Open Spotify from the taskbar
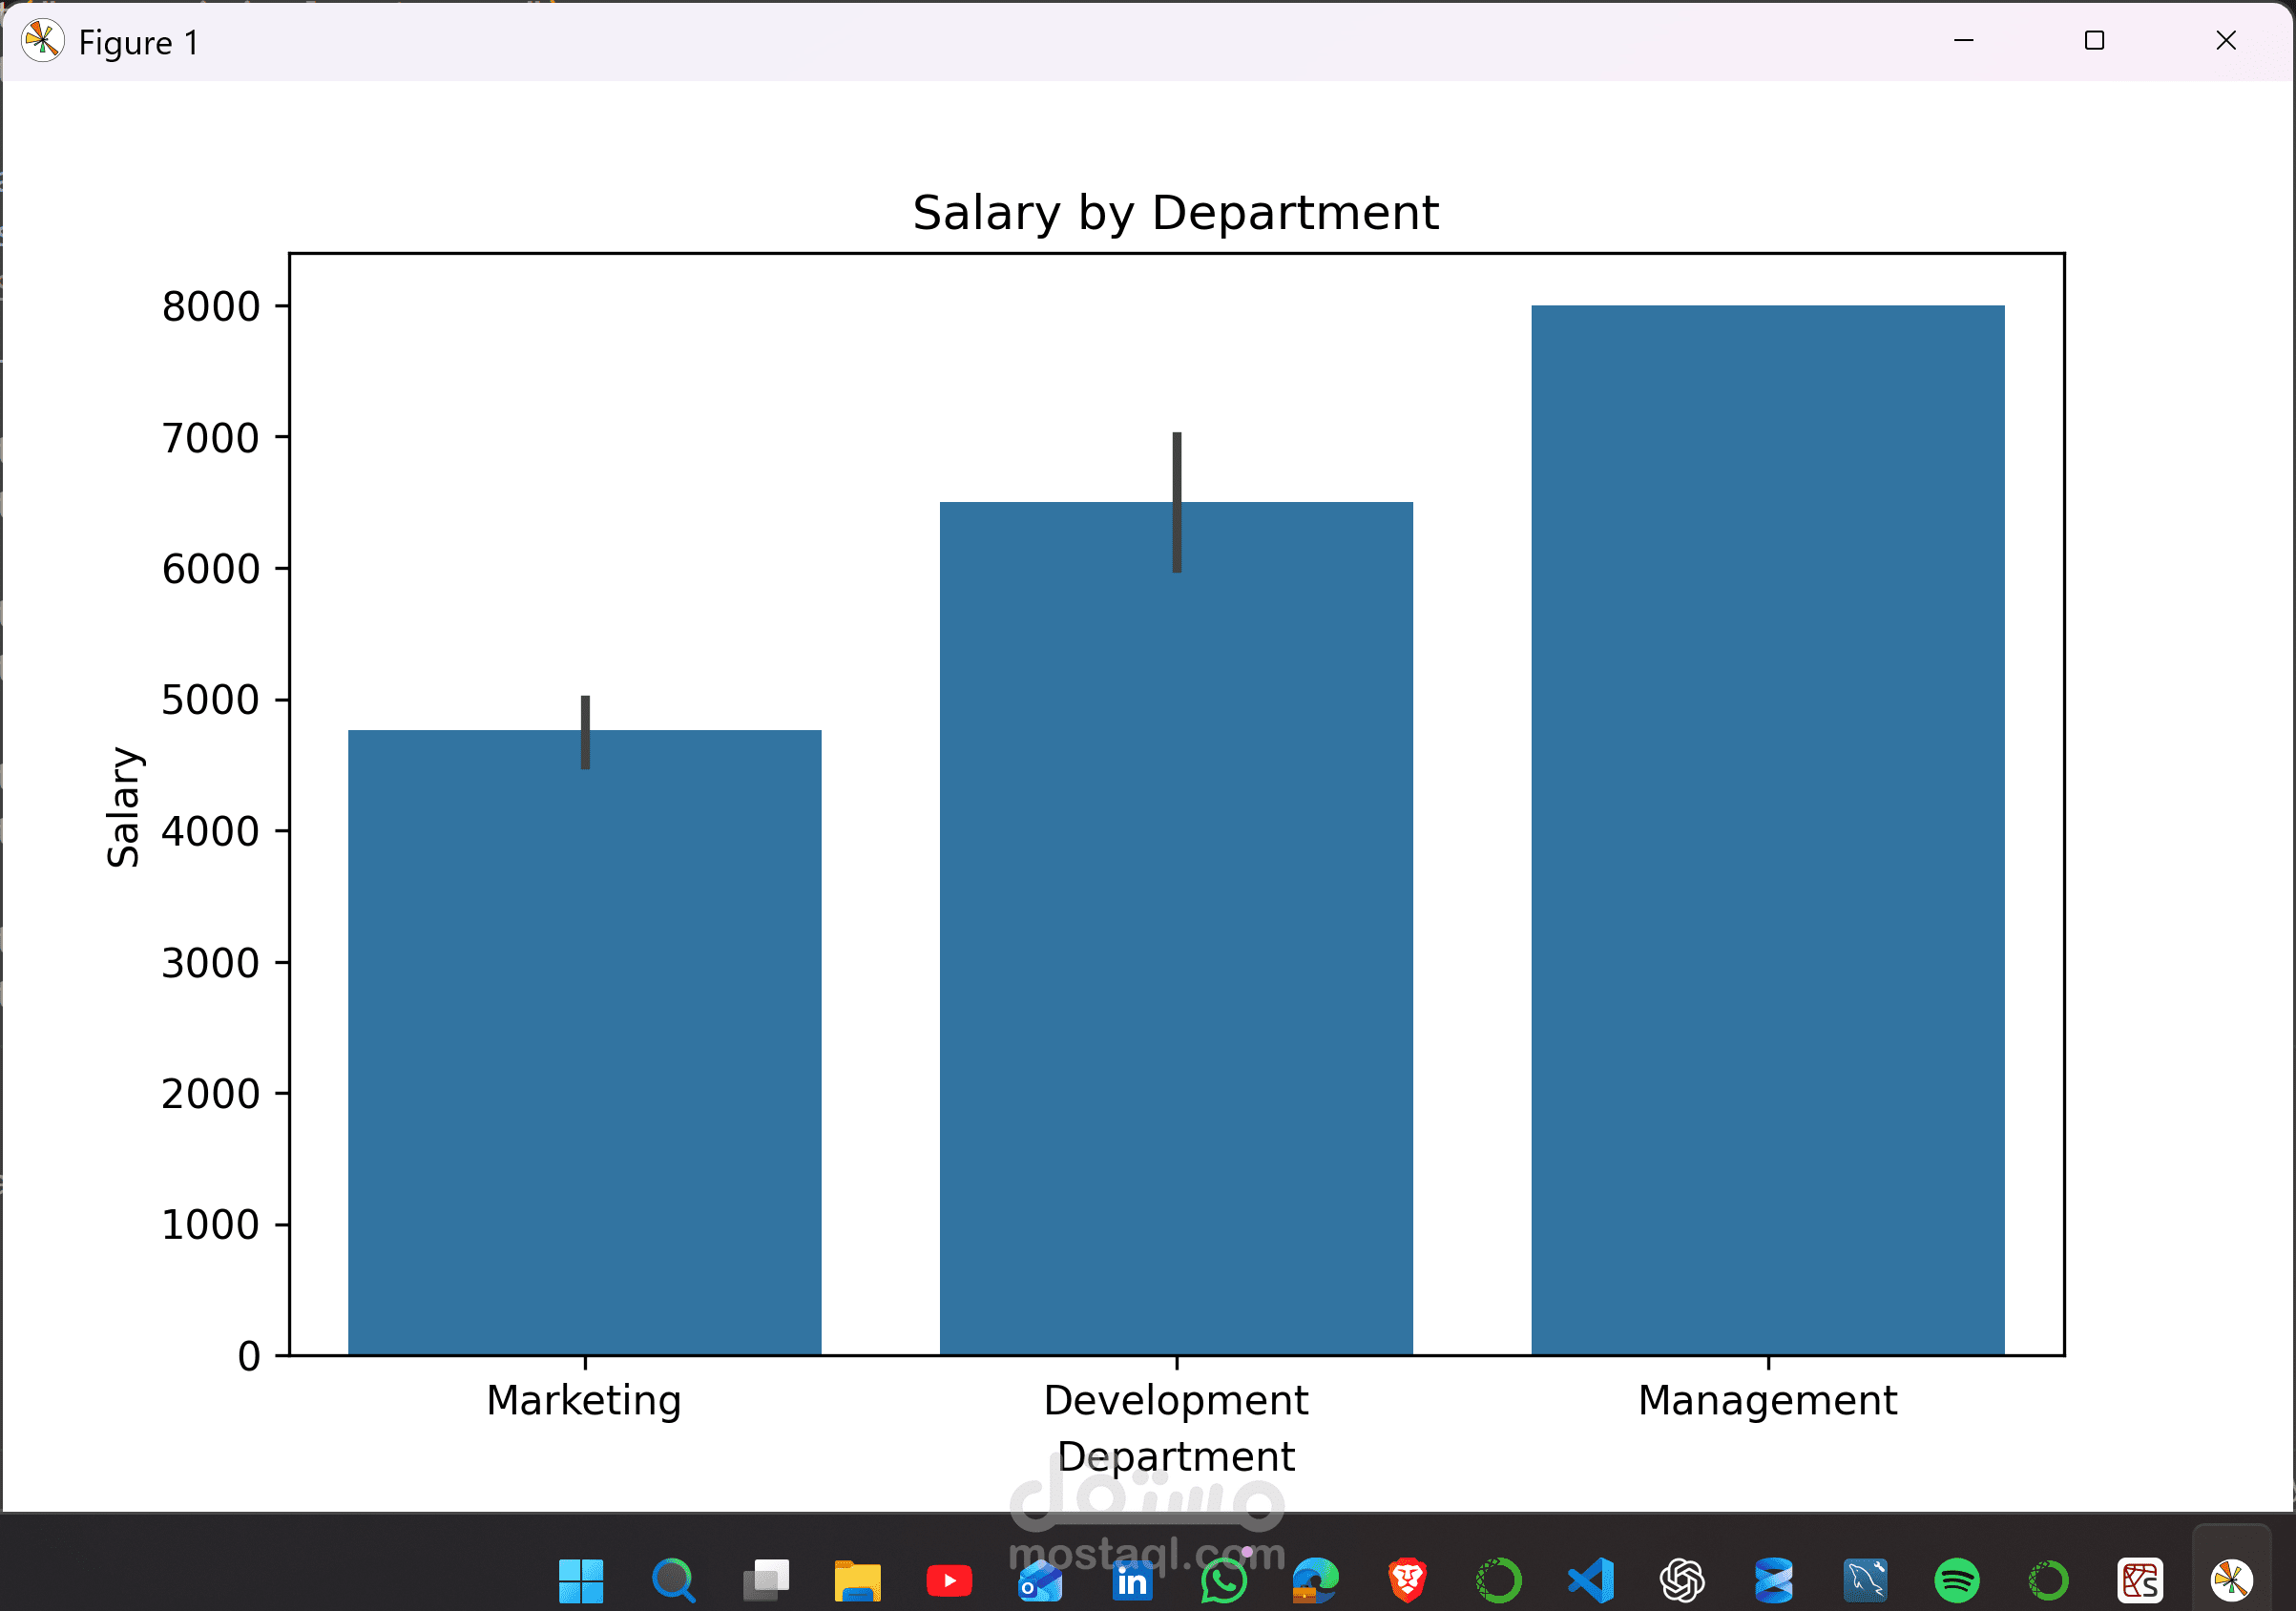This screenshot has width=2296, height=1611. pyautogui.click(x=1957, y=1581)
